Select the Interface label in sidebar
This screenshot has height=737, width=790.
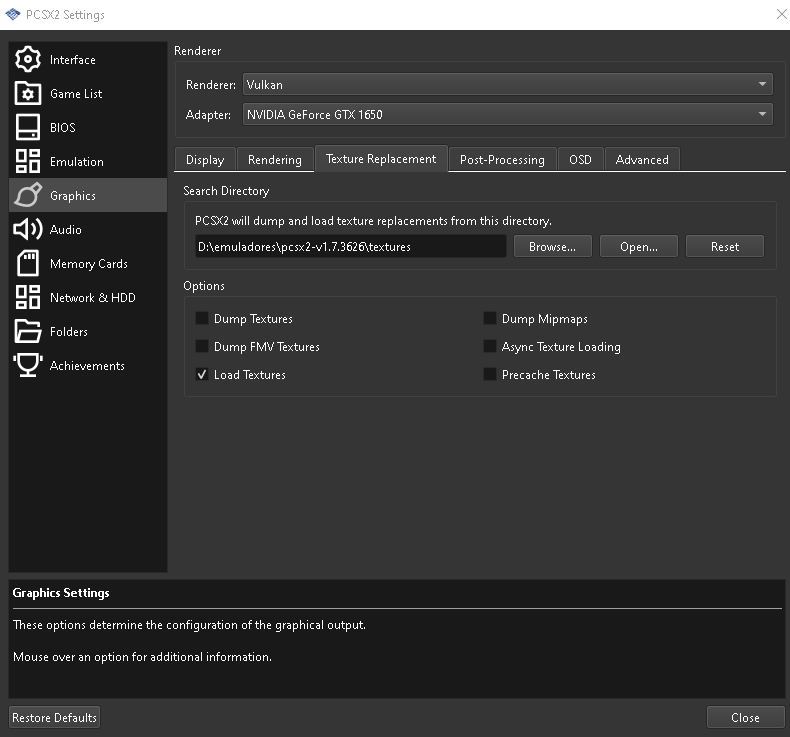[x=73, y=59]
